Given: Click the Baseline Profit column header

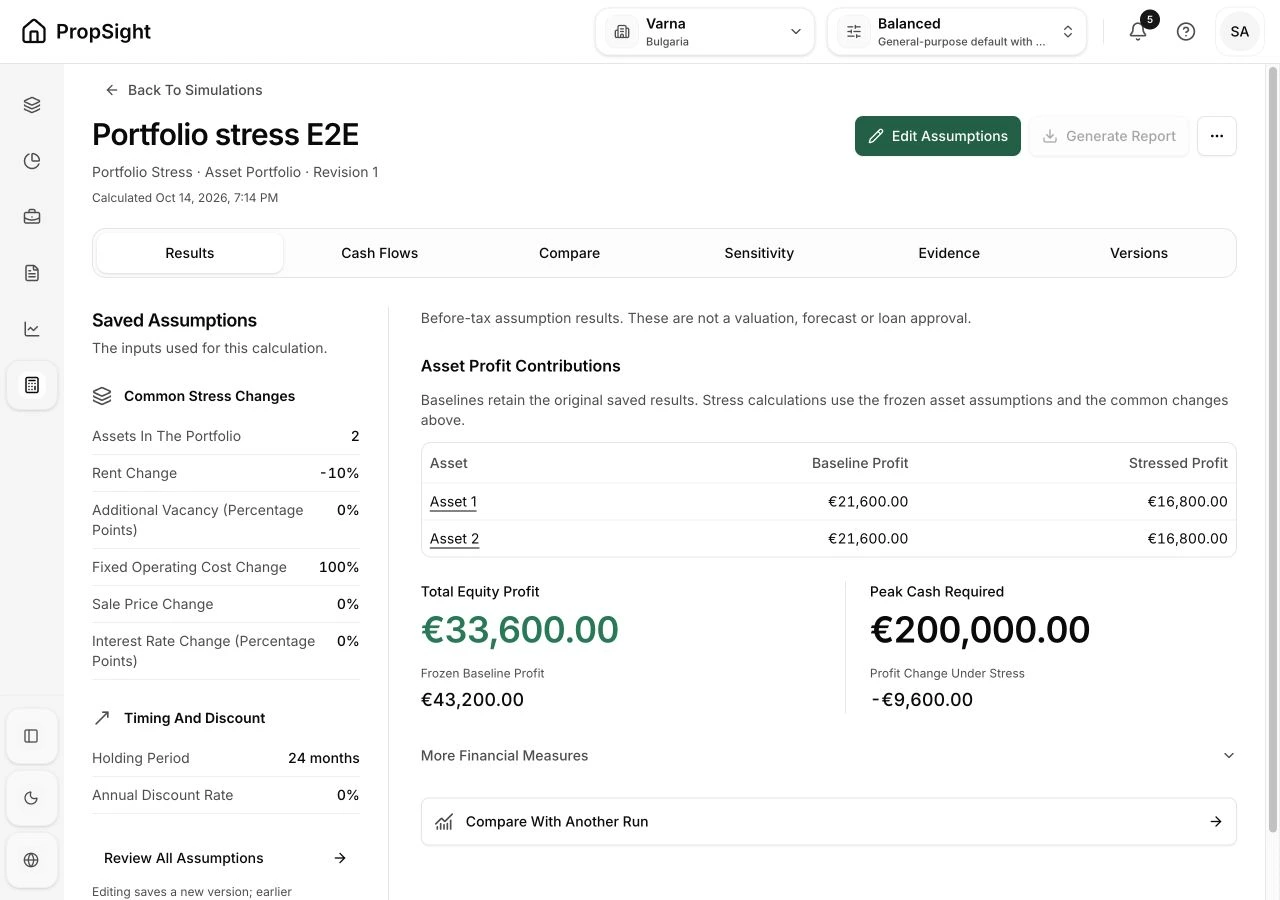Looking at the screenshot, I should click(860, 463).
